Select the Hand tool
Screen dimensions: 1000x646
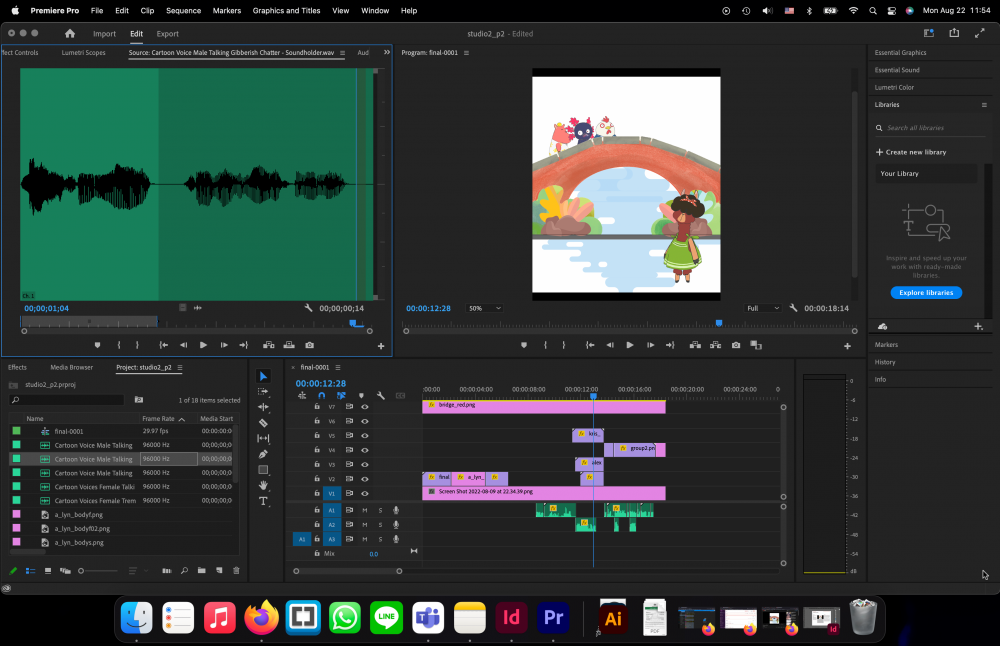(x=263, y=485)
